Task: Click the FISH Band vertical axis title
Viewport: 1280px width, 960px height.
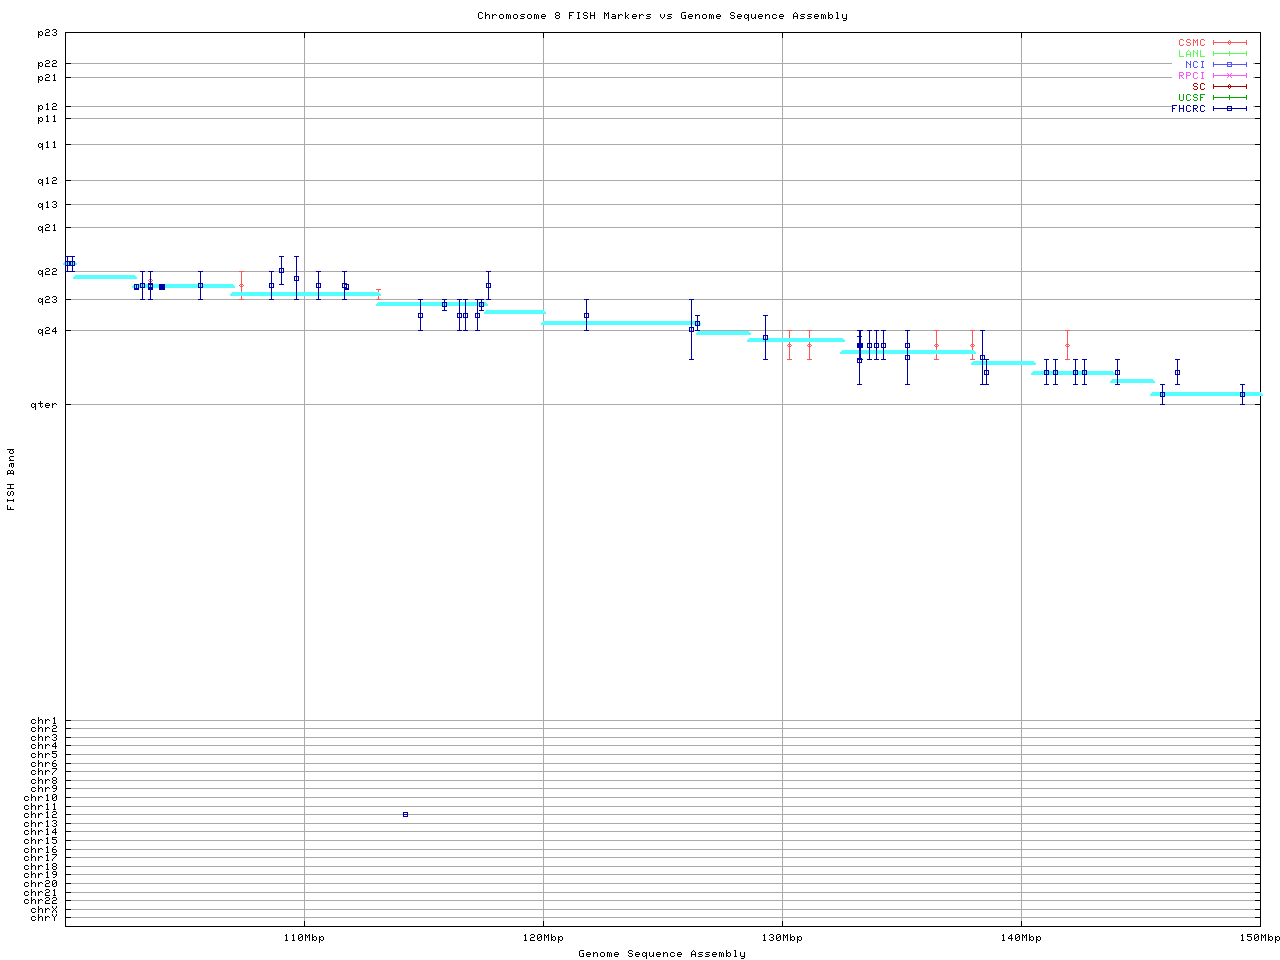Action: (x=12, y=479)
